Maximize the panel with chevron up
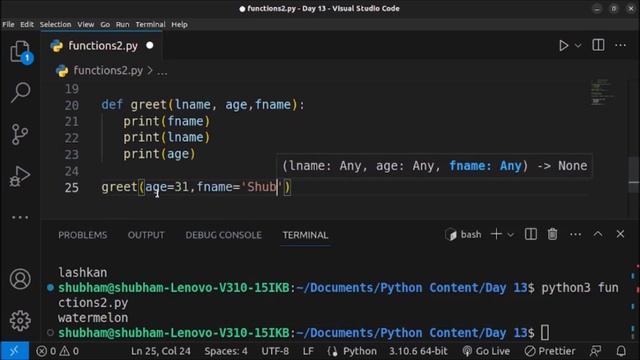 tap(598, 234)
